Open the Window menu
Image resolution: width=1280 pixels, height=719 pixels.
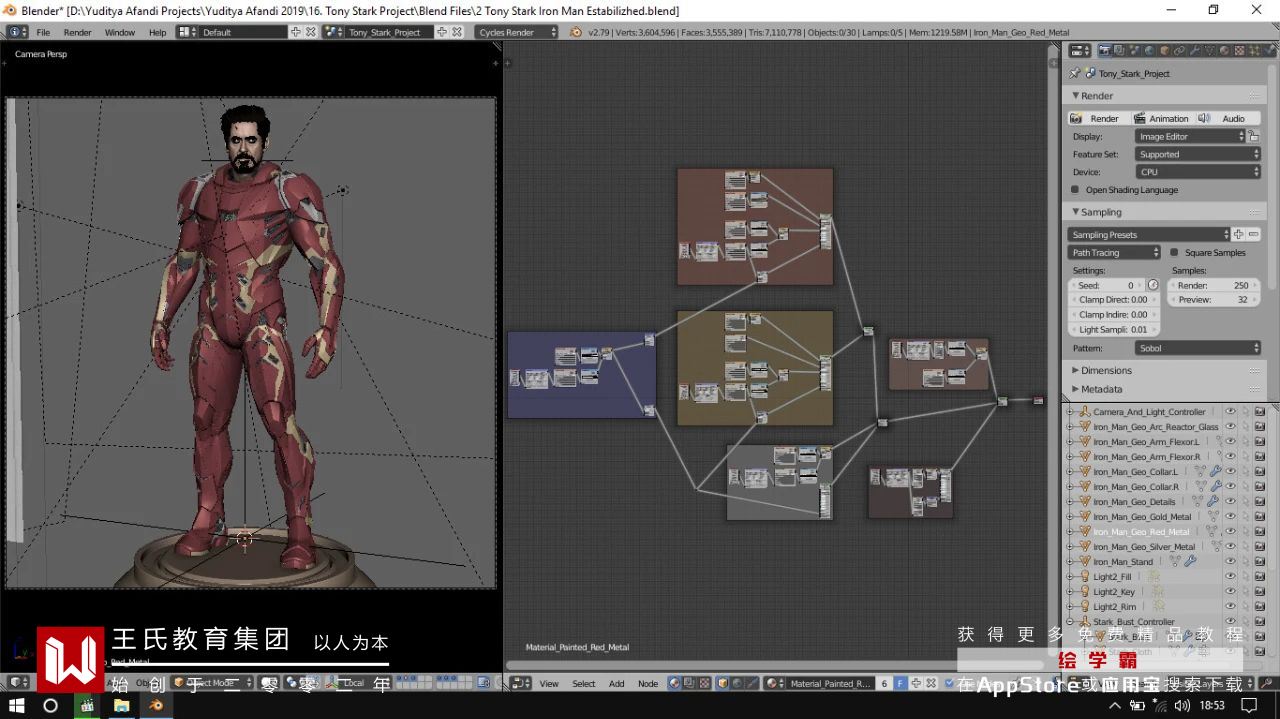[x=120, y=32]
